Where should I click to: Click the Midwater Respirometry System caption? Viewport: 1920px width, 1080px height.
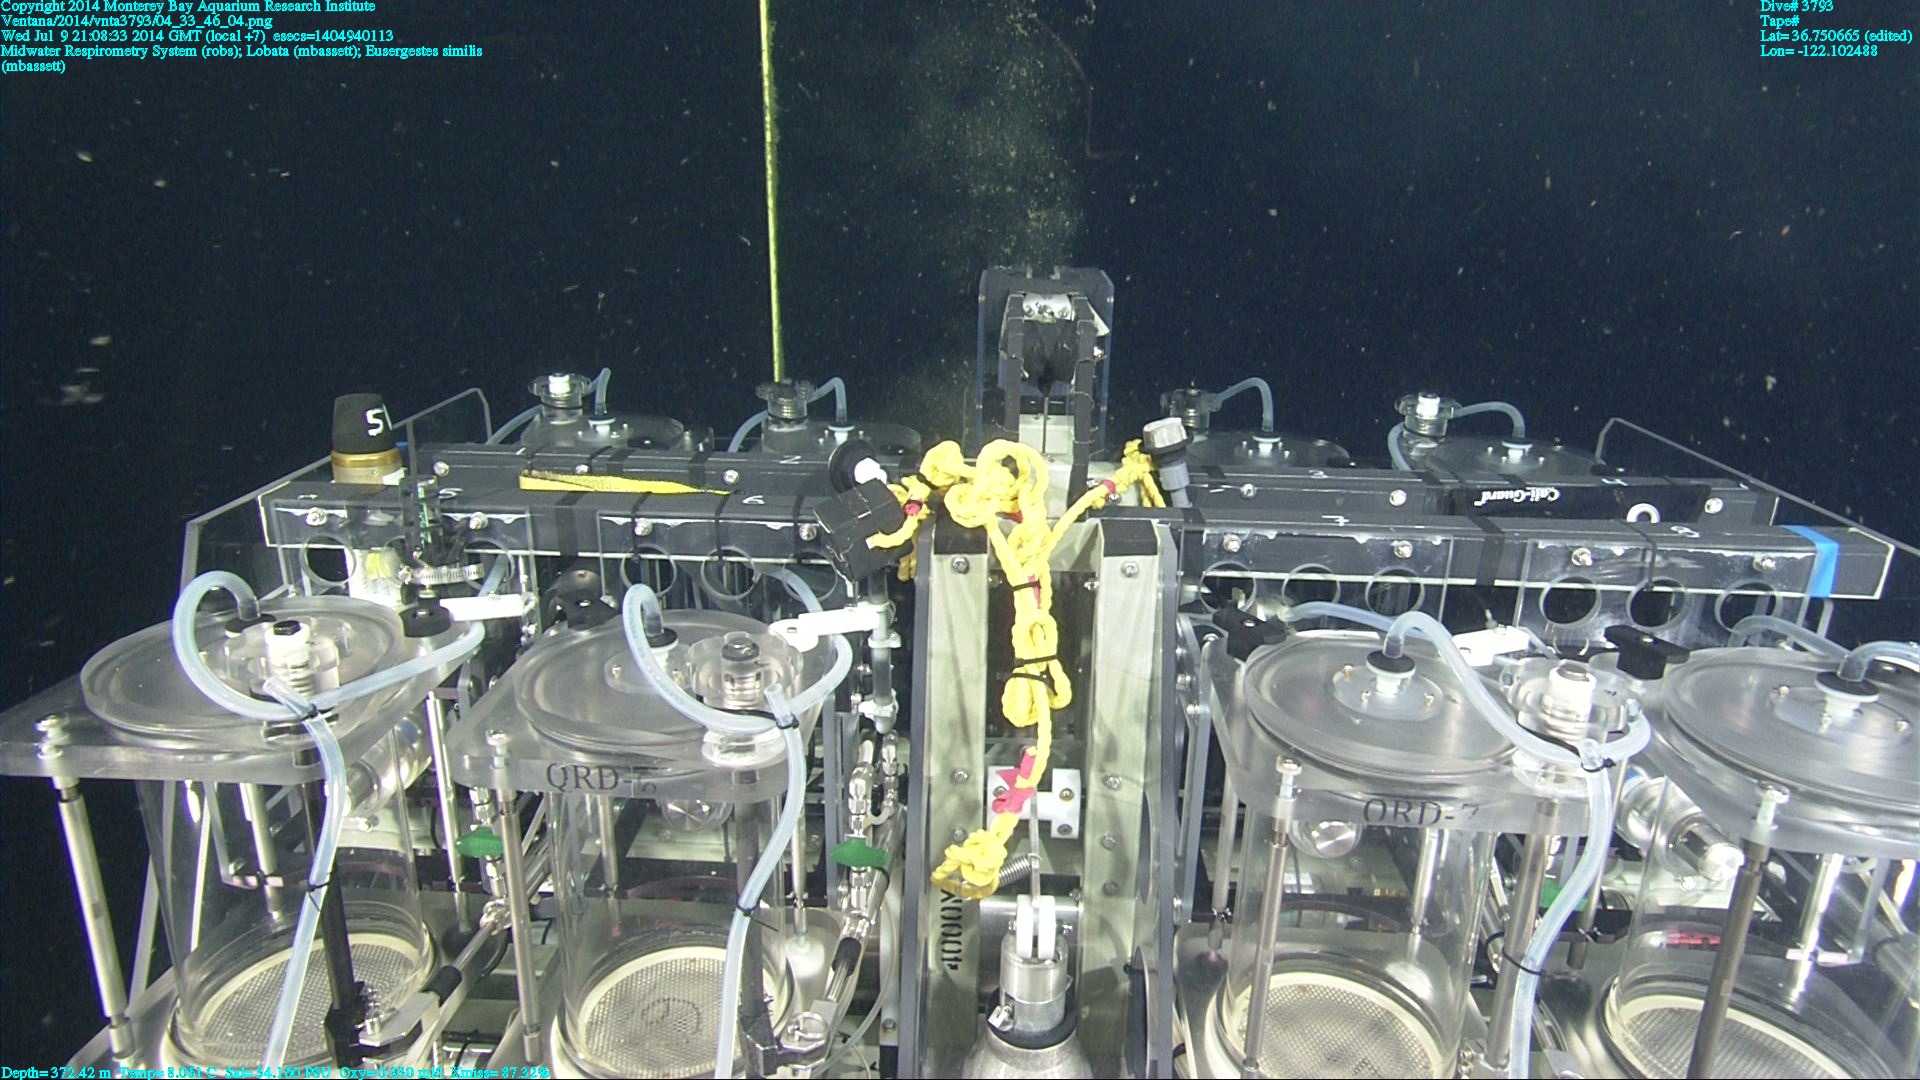point(241,50)
